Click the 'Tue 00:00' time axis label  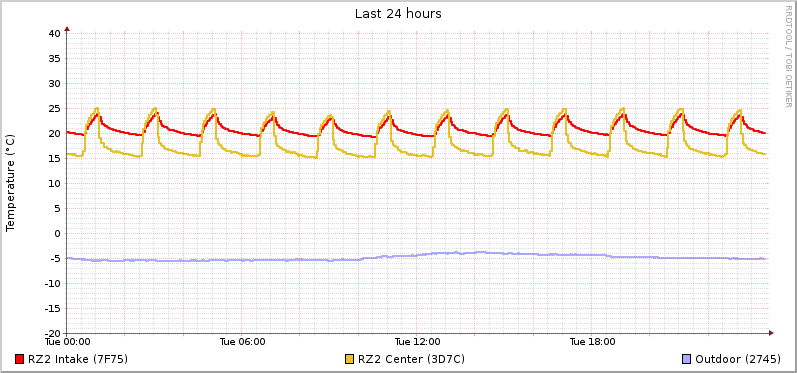[67, 341]
